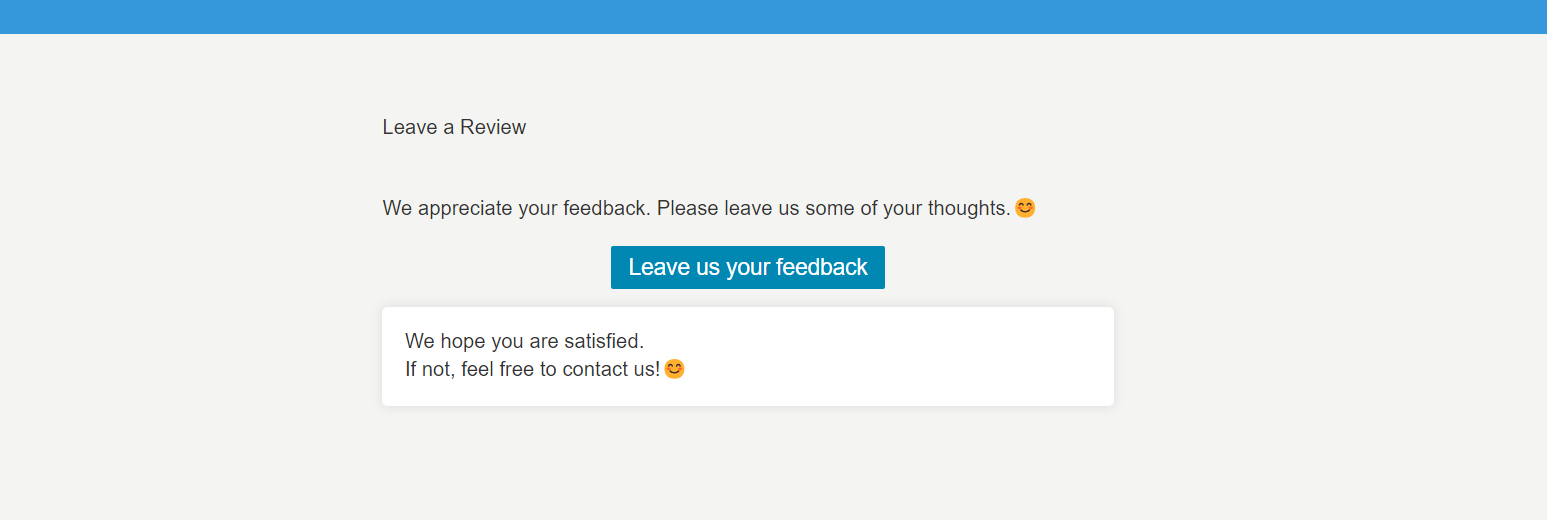1547x520 pixels.
Task: Click the word "appreciate" in the paragraph
Action: pos(466,208)
